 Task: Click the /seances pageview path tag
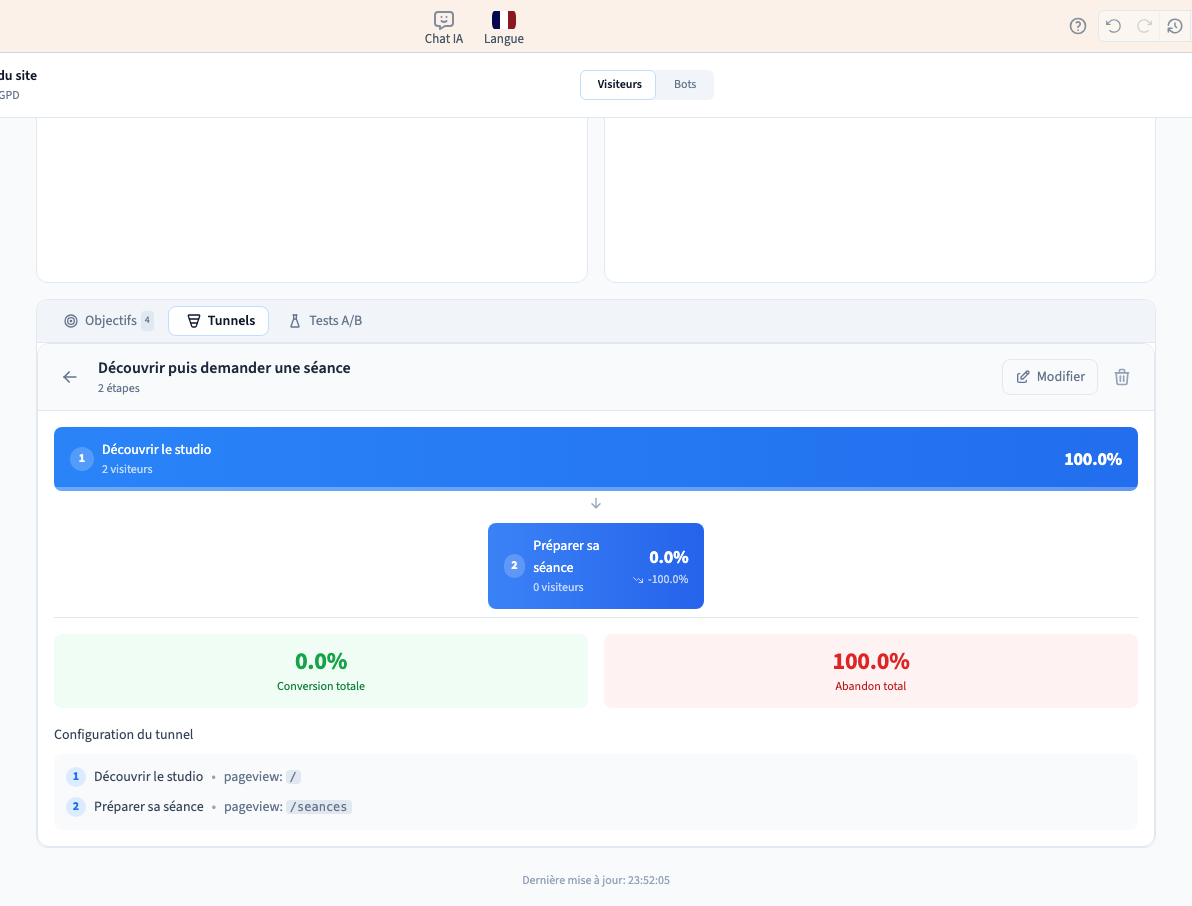point(319,806)
